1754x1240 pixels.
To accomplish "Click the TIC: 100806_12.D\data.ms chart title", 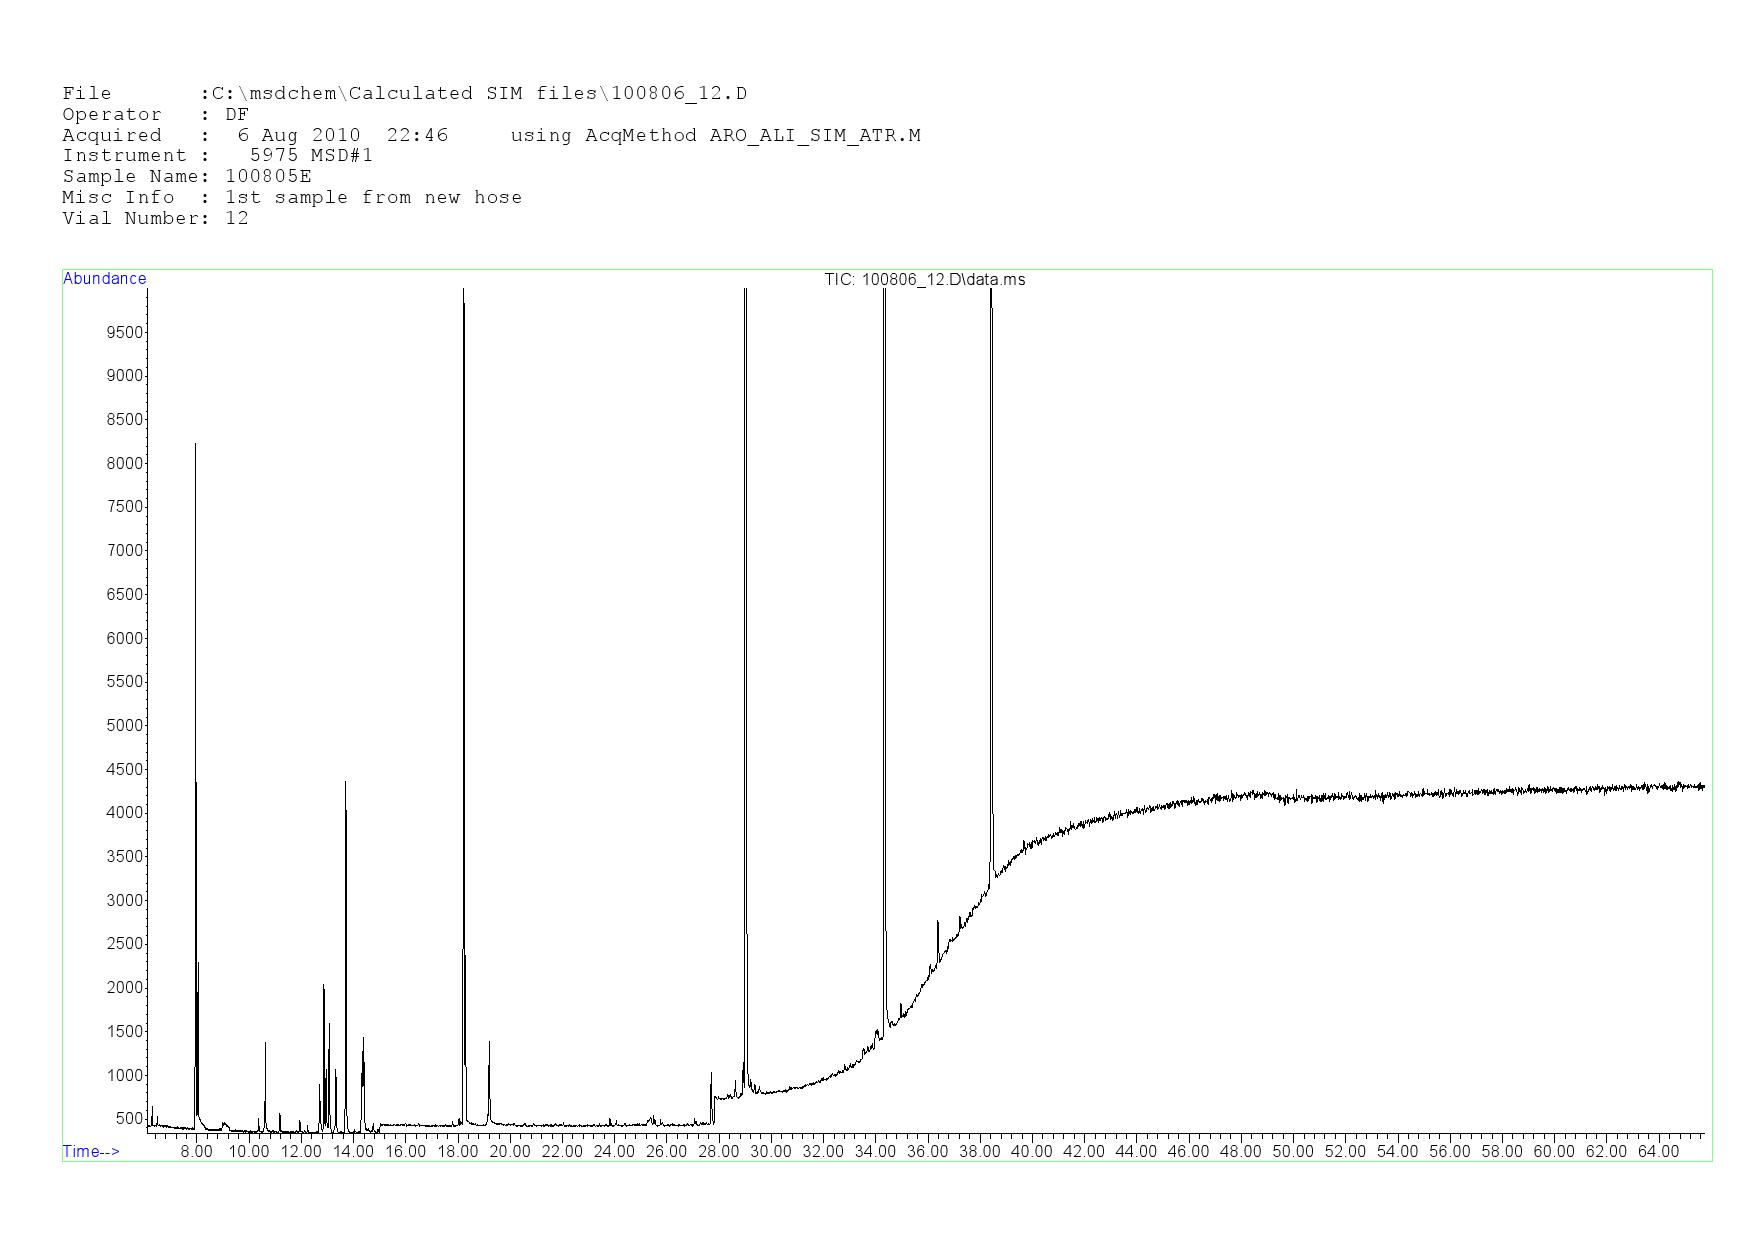I will [x=924, y=280].
